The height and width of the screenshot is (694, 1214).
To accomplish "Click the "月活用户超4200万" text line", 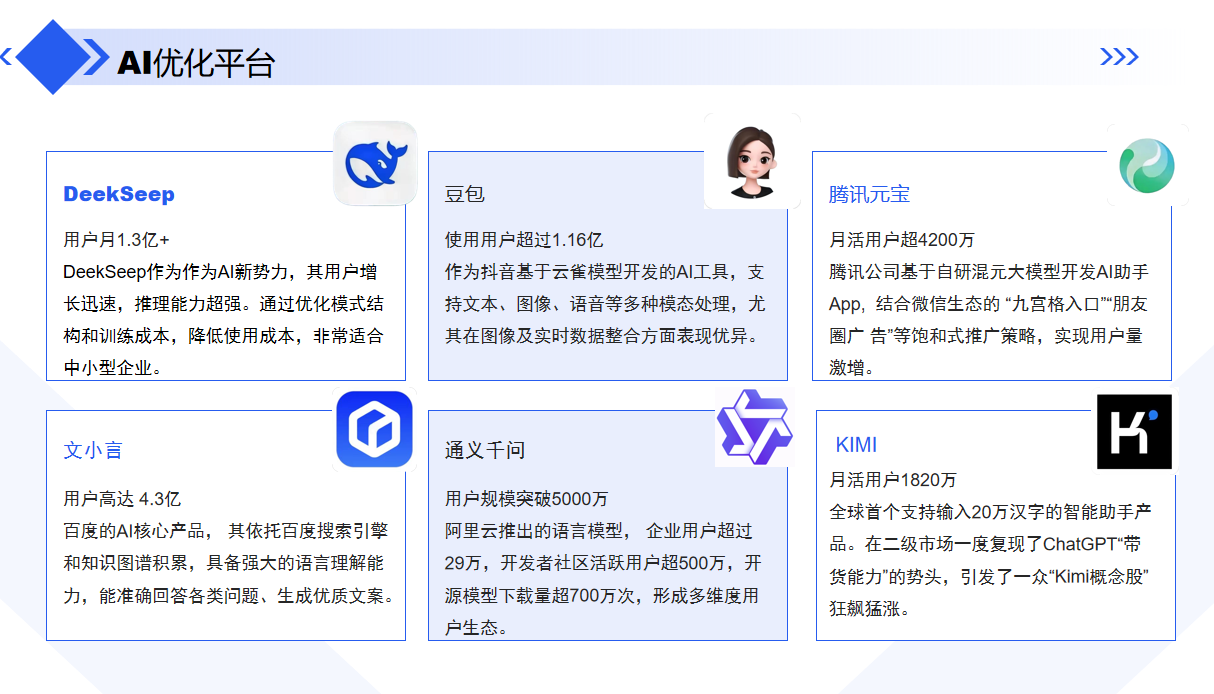I will coord(902,240).
